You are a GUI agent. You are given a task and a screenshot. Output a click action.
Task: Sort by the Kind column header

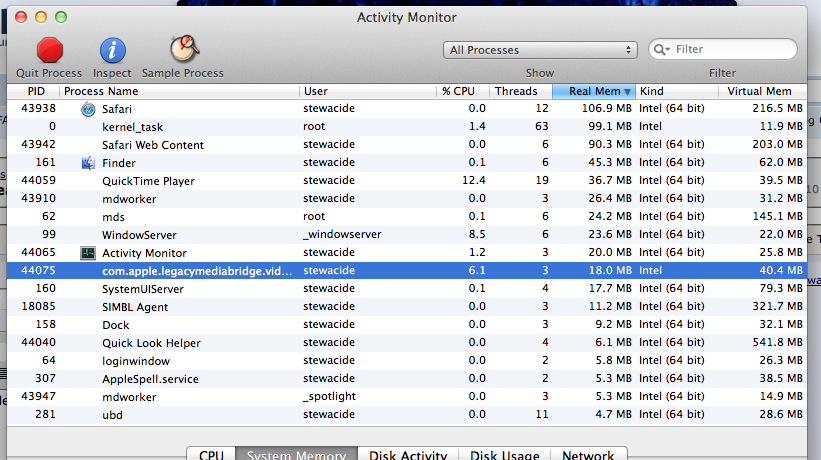(x=676, y=92)
